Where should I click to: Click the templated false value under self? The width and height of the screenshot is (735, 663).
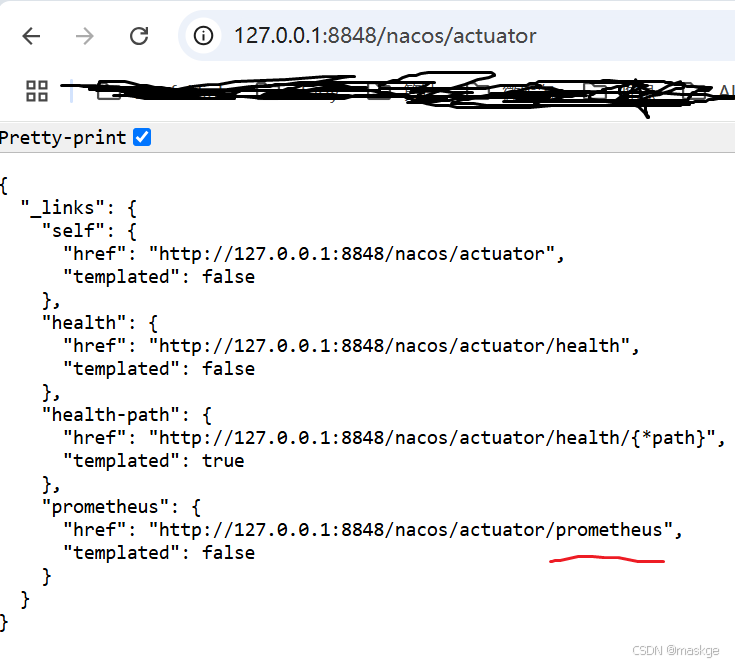229,277
